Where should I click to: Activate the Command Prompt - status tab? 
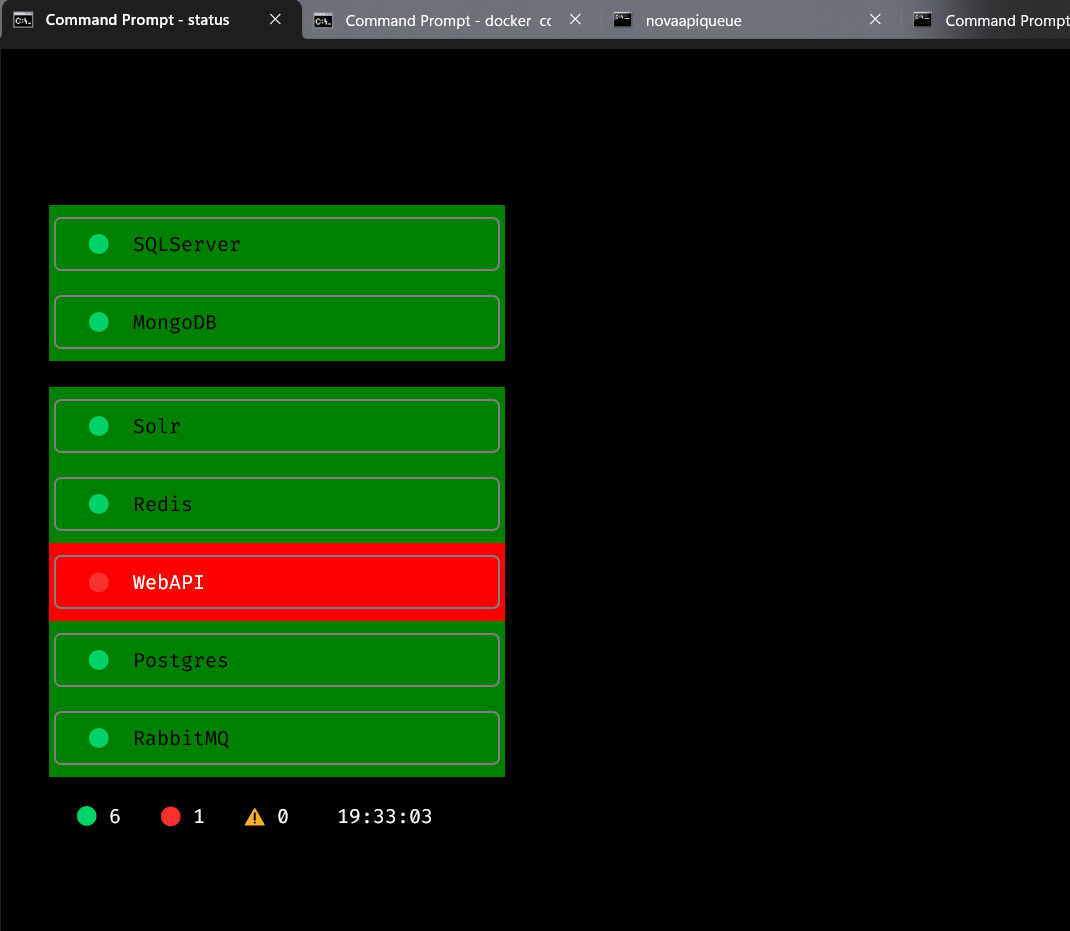[137, 20]
